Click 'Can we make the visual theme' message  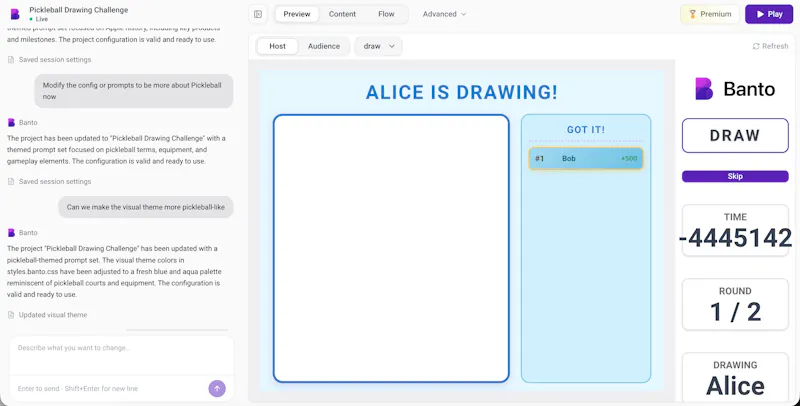(x=146, y=207)
